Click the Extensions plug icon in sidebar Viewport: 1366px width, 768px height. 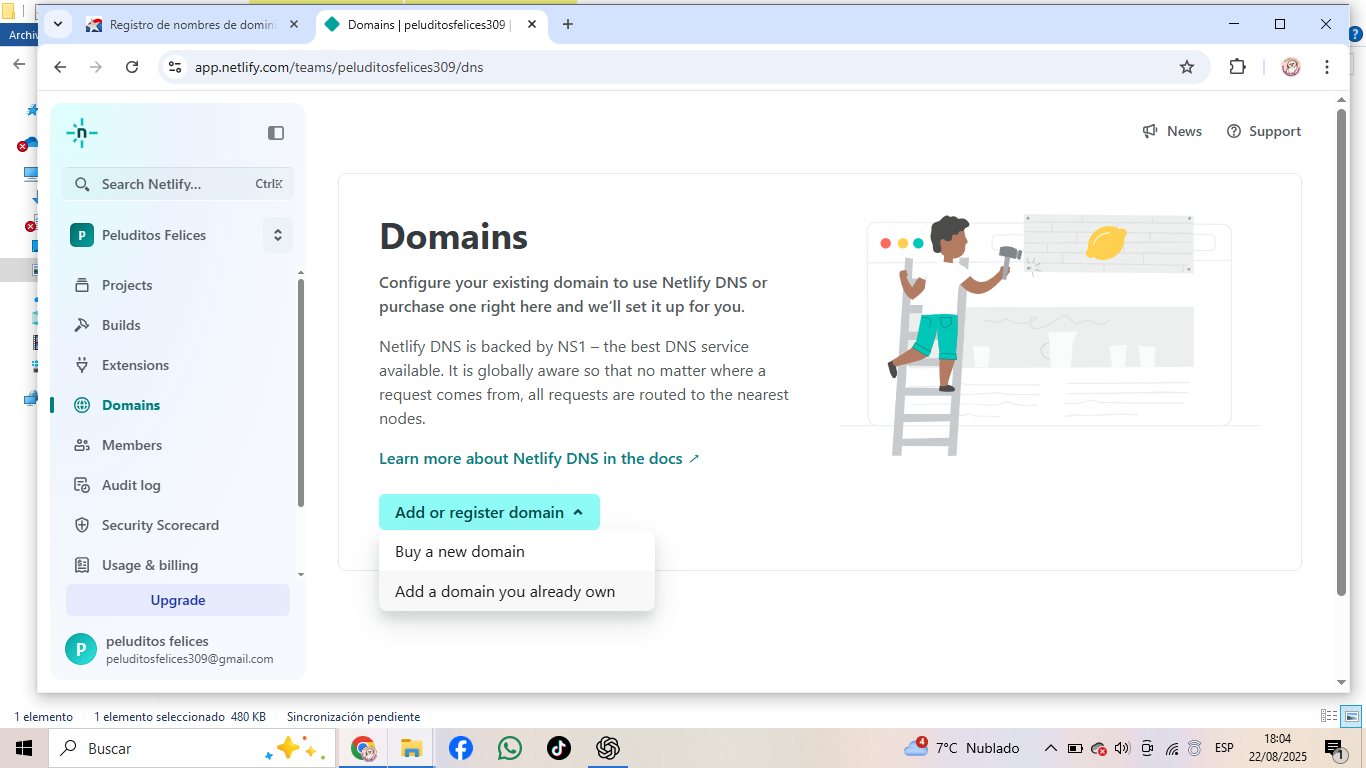click(82, 365)
